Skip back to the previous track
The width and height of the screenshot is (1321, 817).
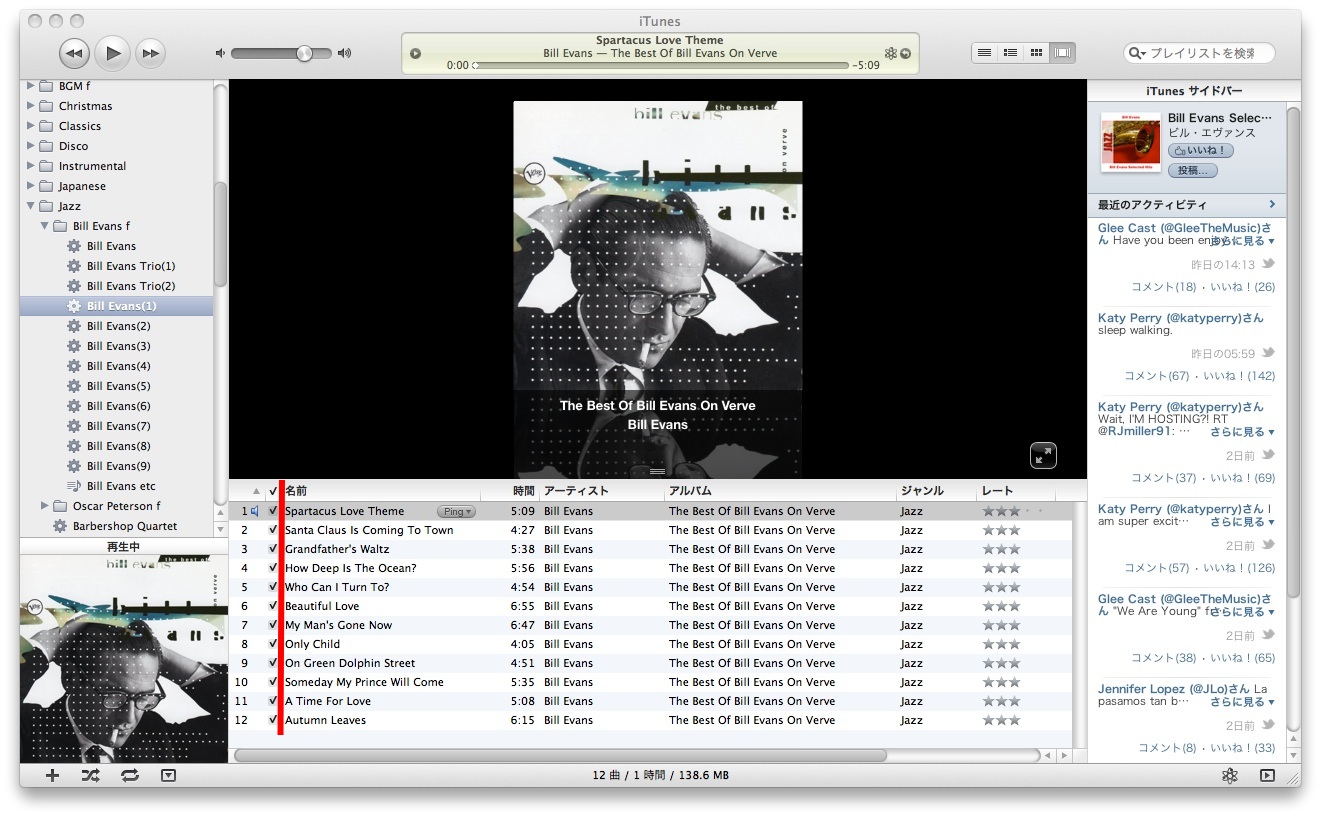[x=75, y=53]
